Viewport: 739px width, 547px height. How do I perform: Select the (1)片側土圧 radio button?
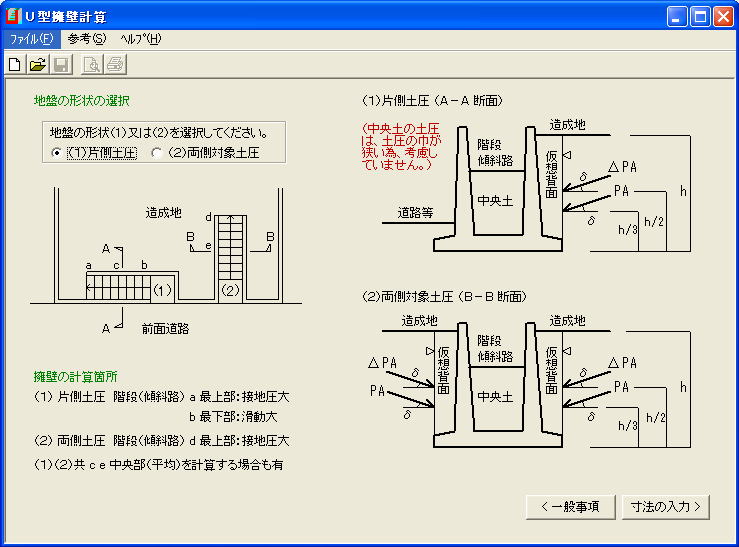56,153
